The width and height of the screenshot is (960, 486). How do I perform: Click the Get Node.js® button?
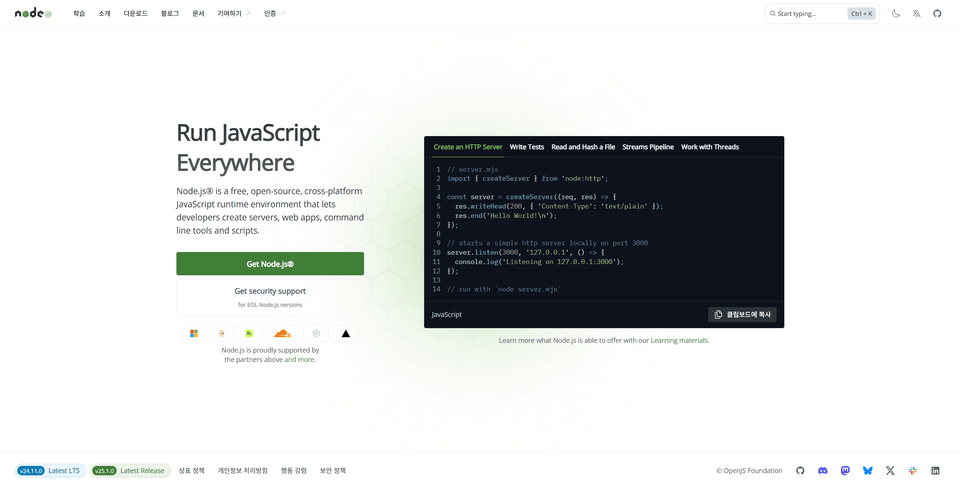(x=270, y=264)
